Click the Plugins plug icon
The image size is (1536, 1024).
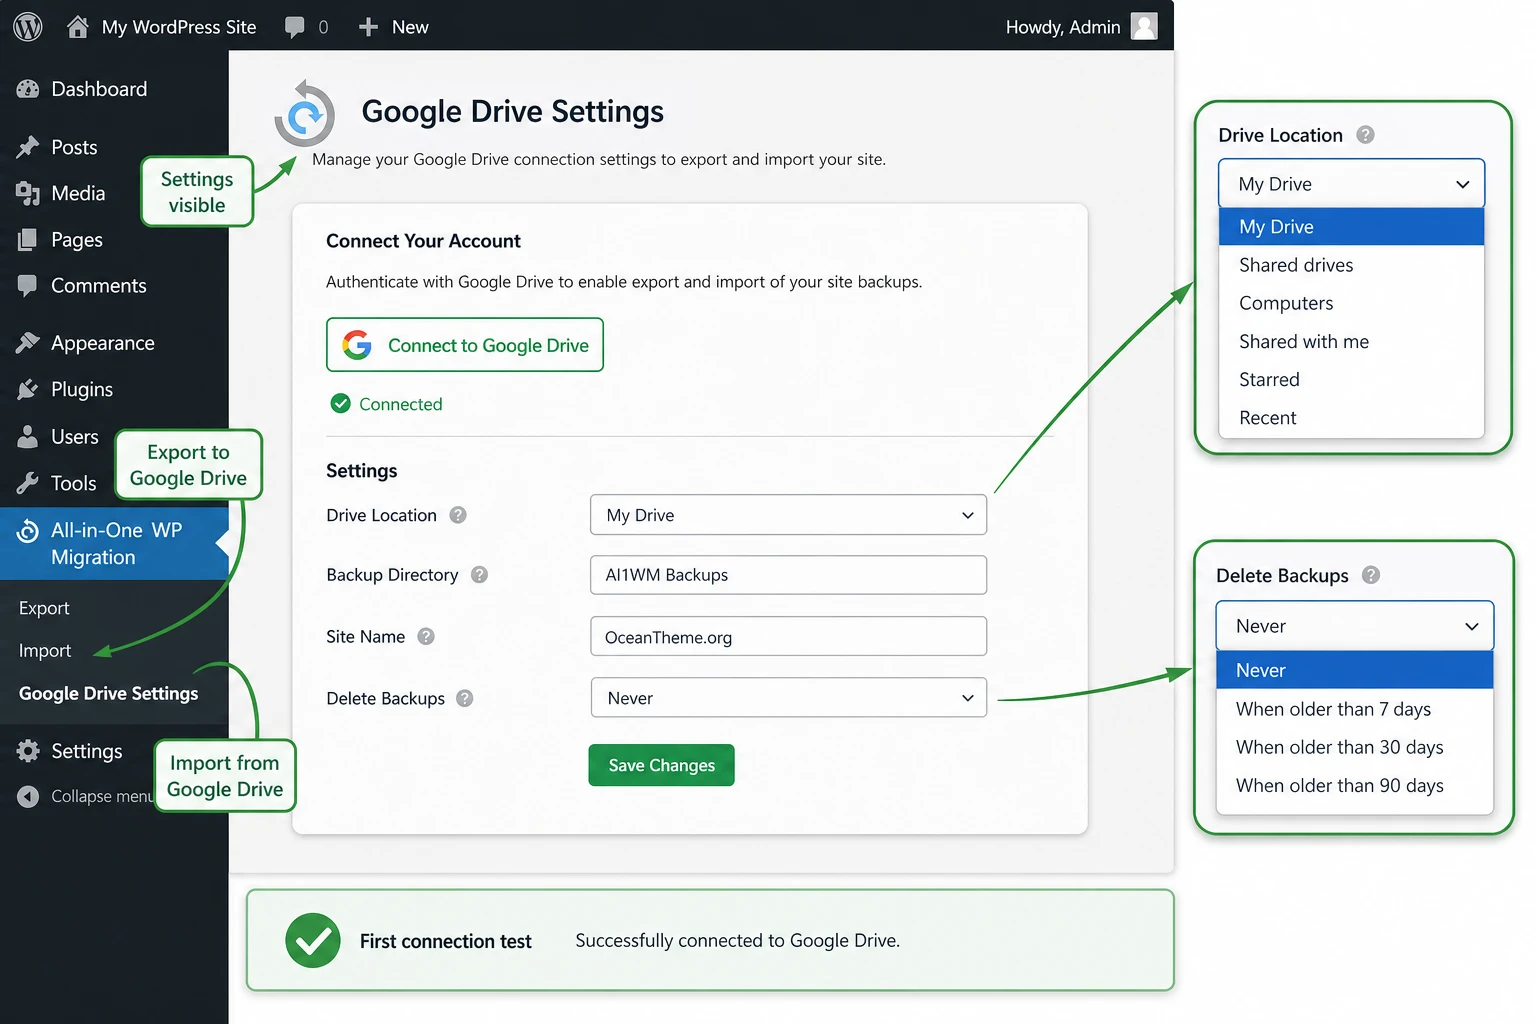[x=28, y=389]
